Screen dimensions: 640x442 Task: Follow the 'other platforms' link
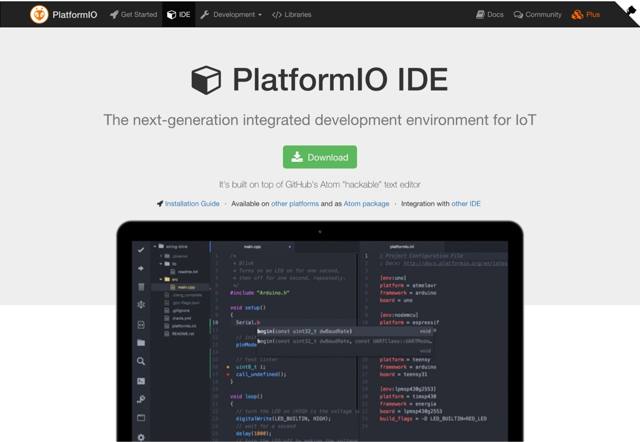point(295,203)
